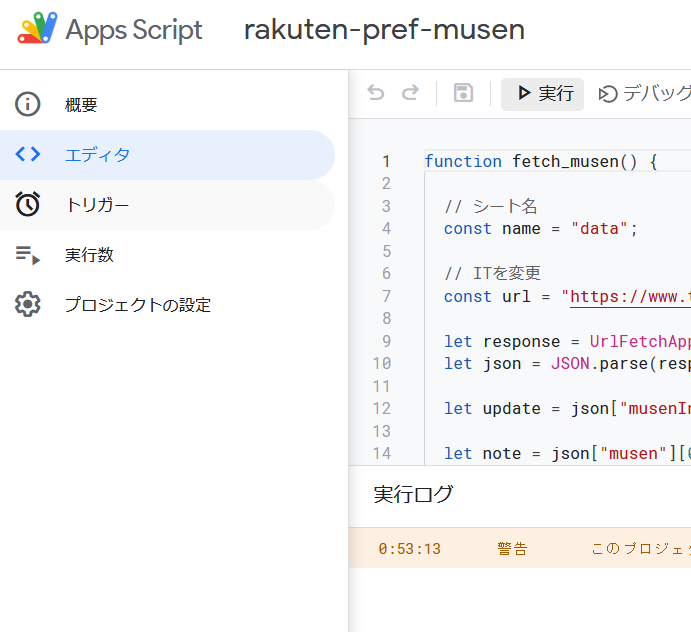This screenshot has width=691, height=632.
Task: Click the 0:53:13 log timestamp
Action: (409, 549)
